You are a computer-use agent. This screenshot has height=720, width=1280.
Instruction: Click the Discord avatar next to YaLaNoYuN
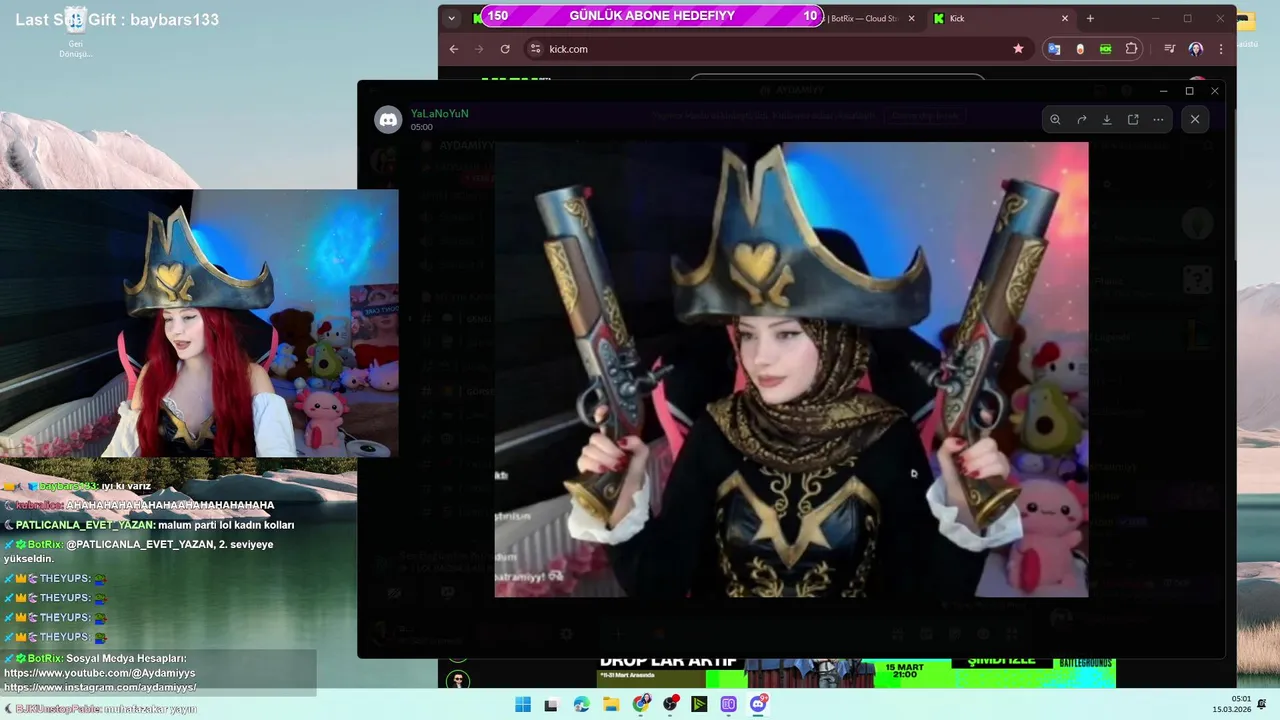point(388,120)
